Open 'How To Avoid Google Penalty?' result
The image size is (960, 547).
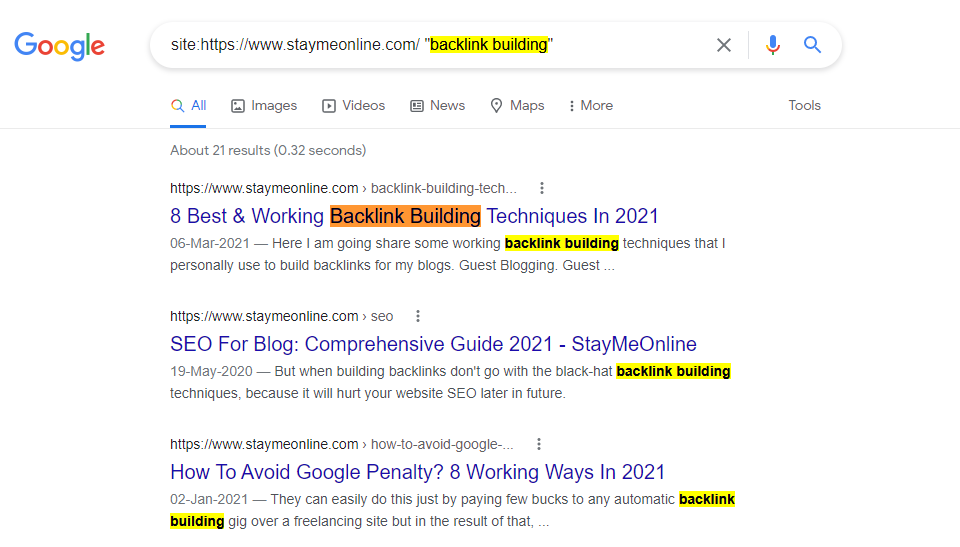point(417,472)
